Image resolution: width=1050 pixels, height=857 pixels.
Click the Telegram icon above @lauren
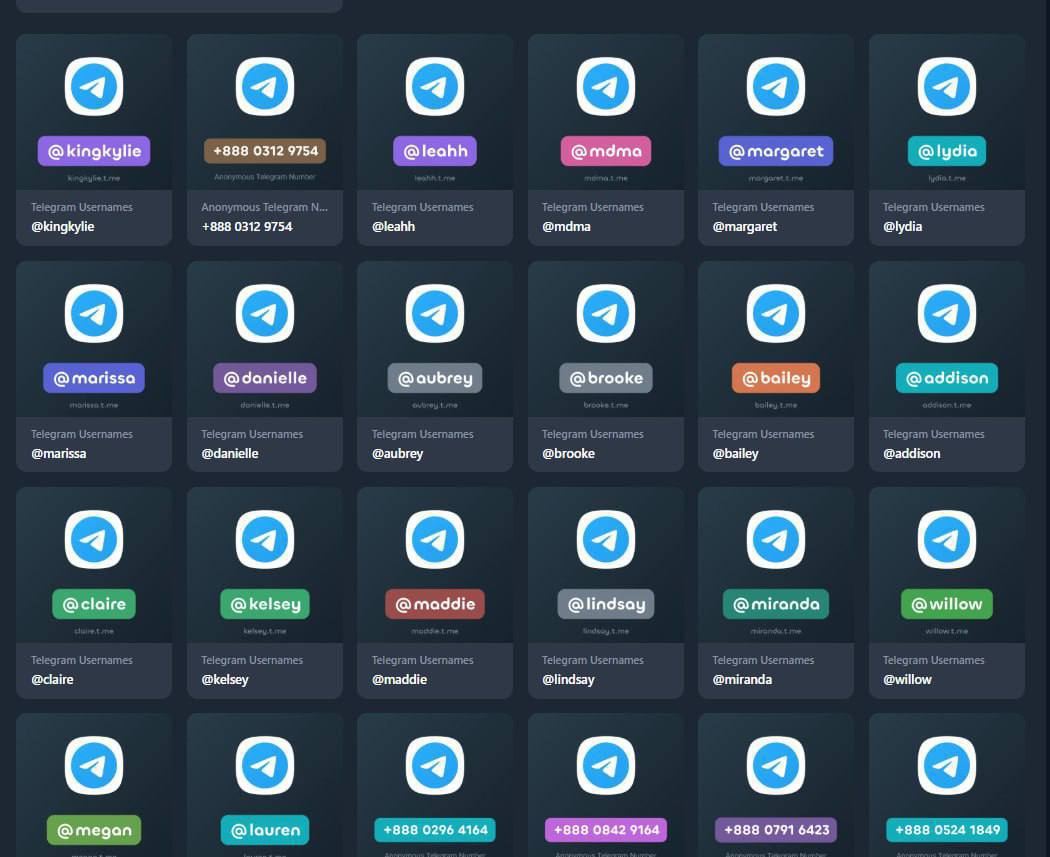(x=265, y=765)
